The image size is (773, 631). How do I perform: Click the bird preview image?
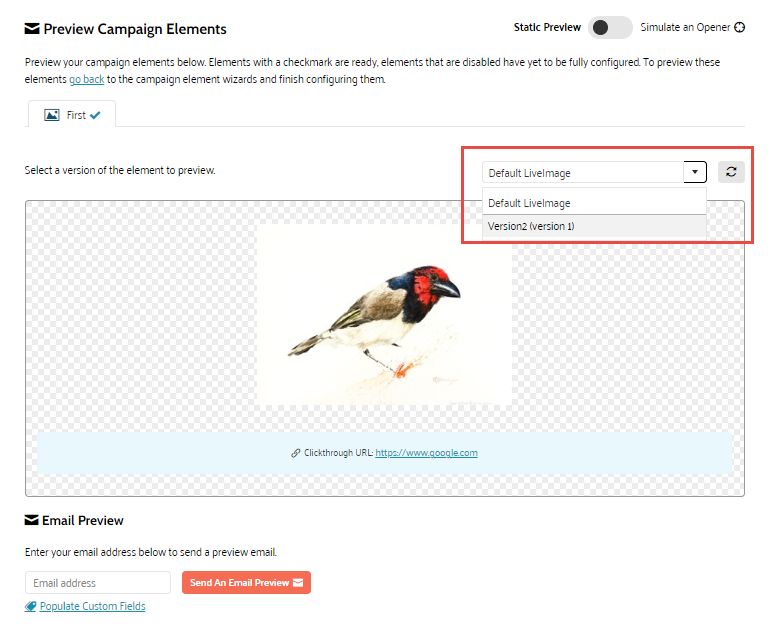point(385,313)
